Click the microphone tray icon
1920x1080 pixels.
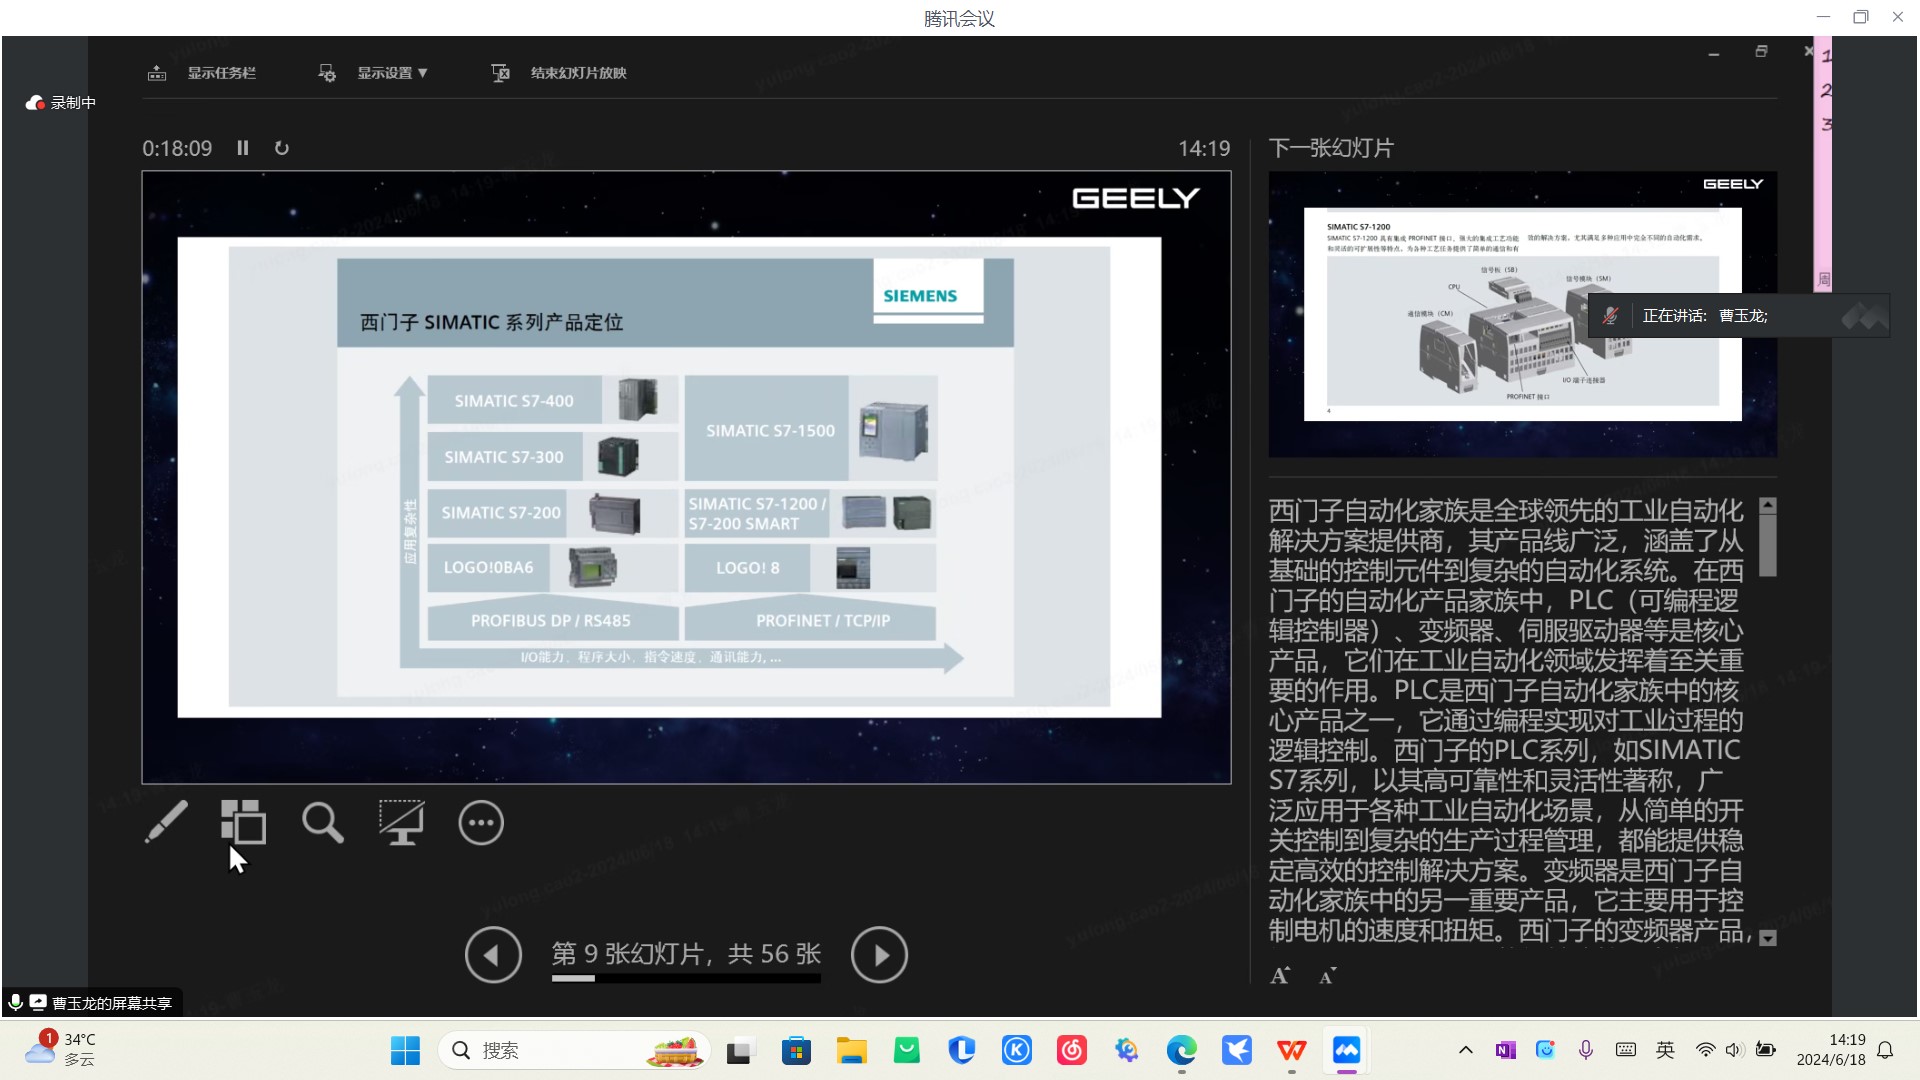[1586, 1050]
